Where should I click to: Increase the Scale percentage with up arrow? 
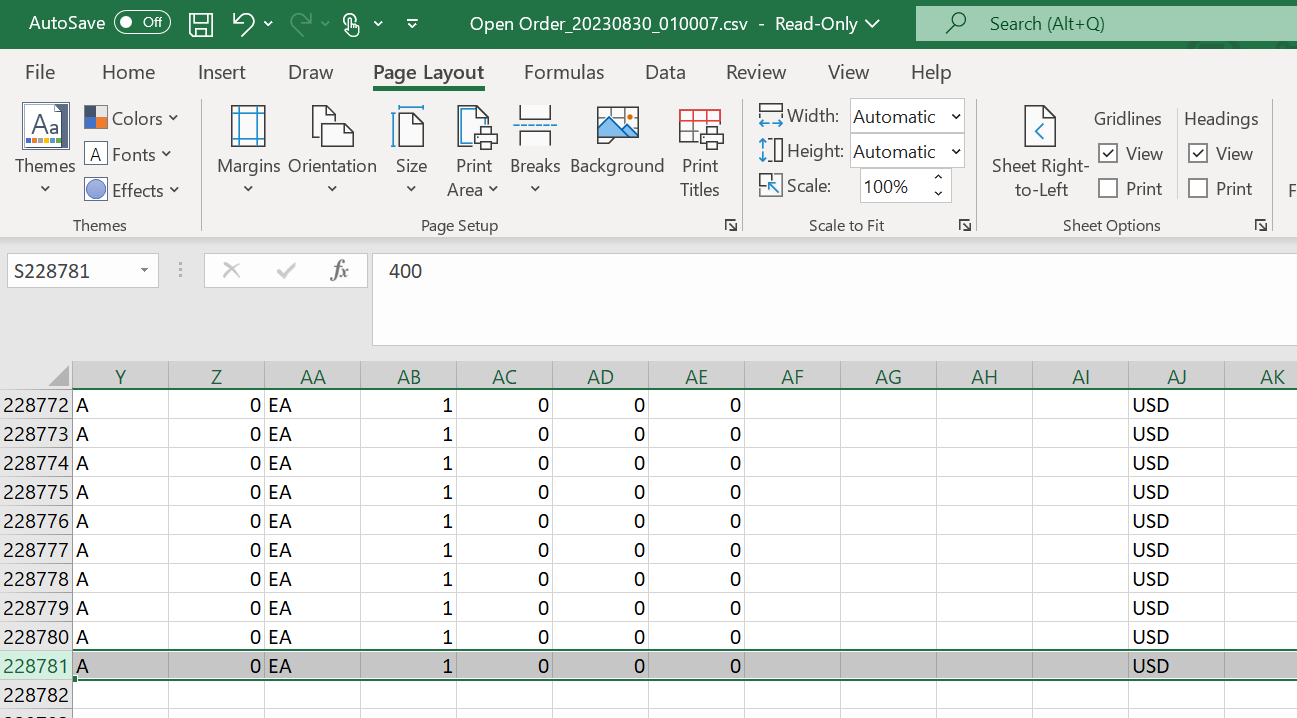click(938, 179)
